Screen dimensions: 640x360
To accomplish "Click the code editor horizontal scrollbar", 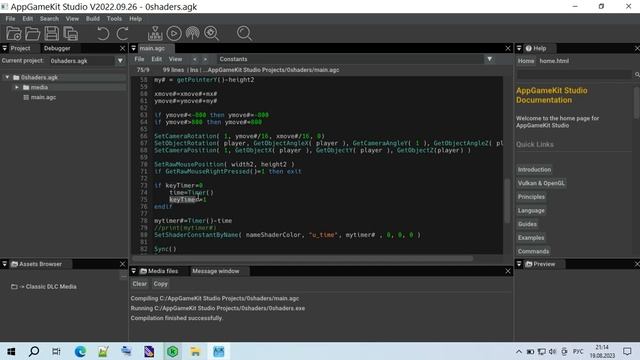I will click(x=302, y=258).
